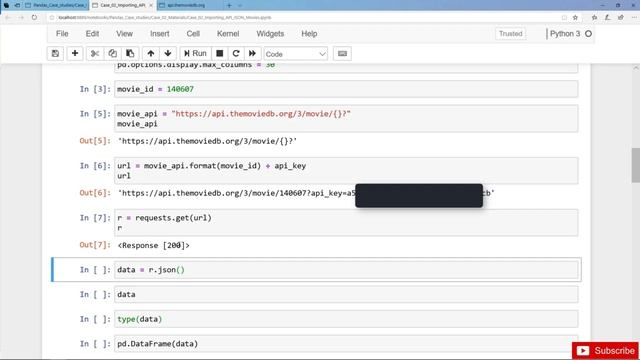Screen dimensions: 640x360
Task: Click the Trusted notebook indicator
Action: (511, 34)
